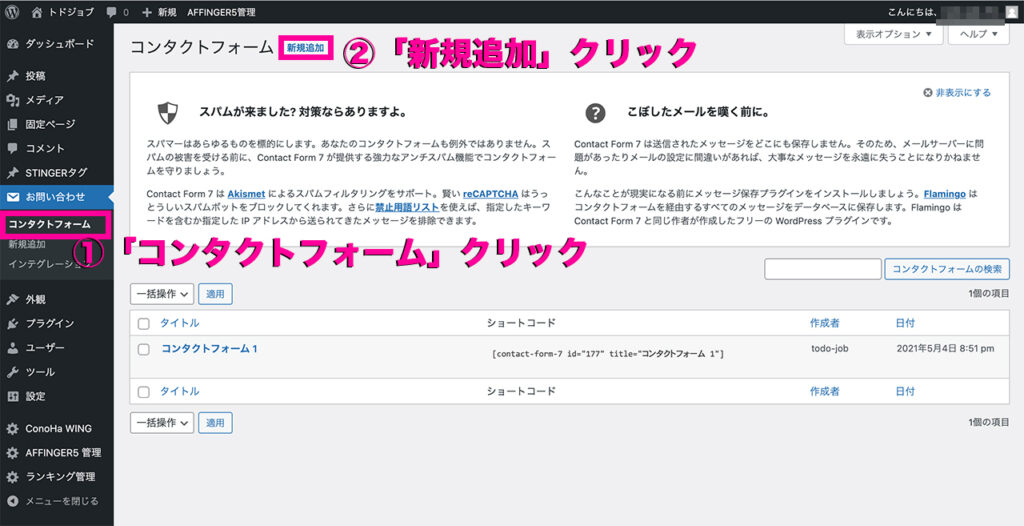1024x526 pixels.
Task: Check select-all checkbox in table footer
Action: (x=144, y=392)
